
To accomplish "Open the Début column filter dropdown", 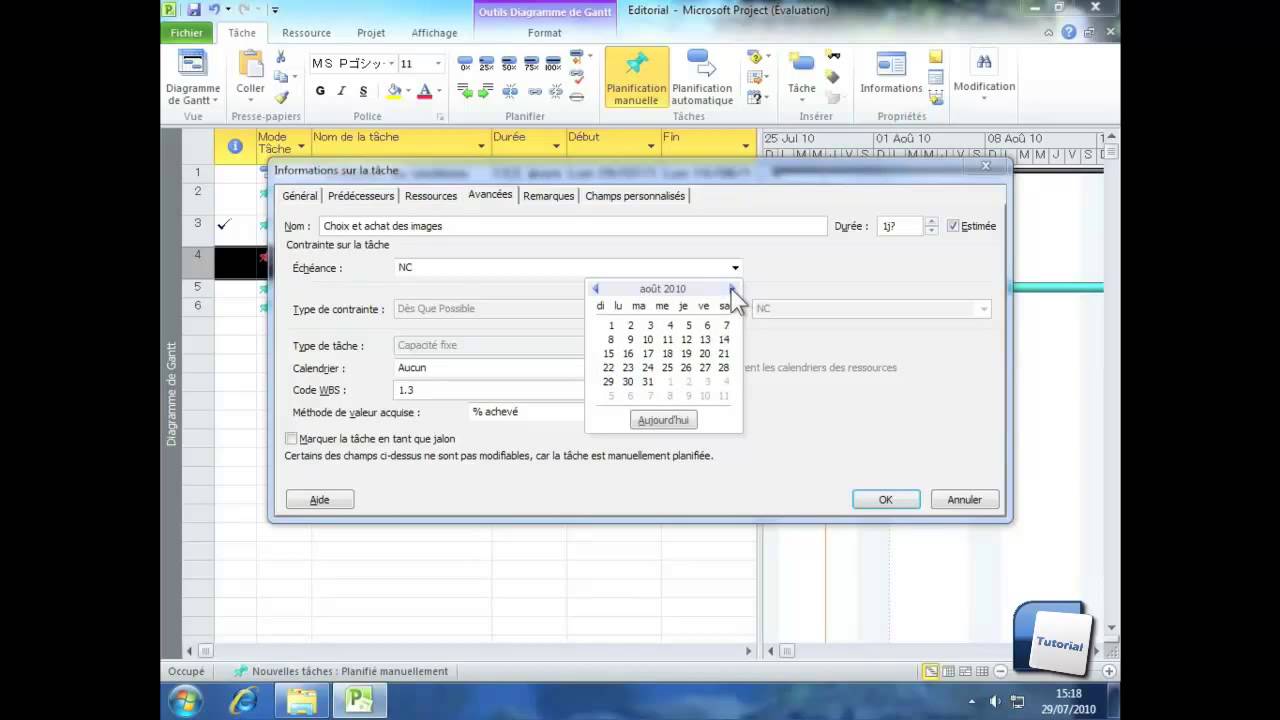I will coord(650,148).
